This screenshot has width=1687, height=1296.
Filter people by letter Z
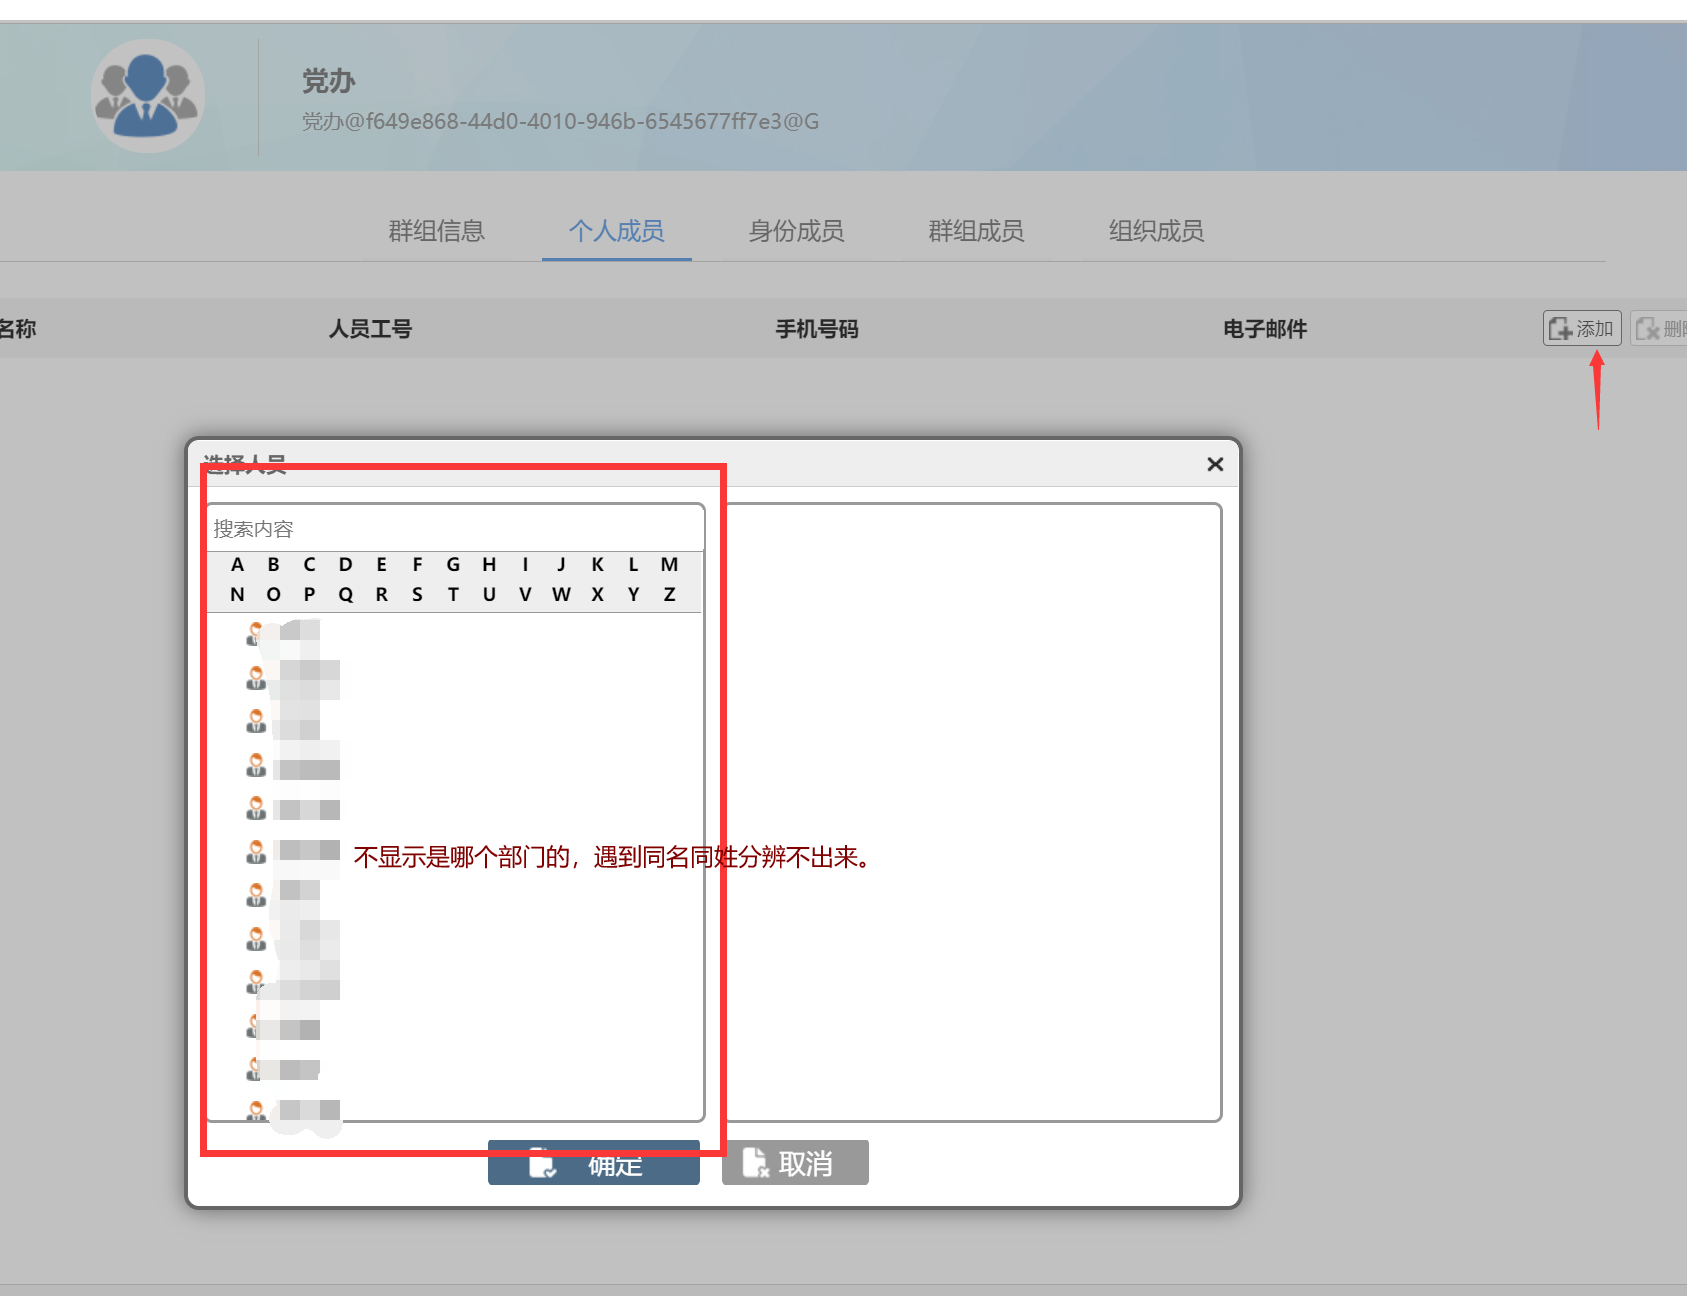[669, 595]
